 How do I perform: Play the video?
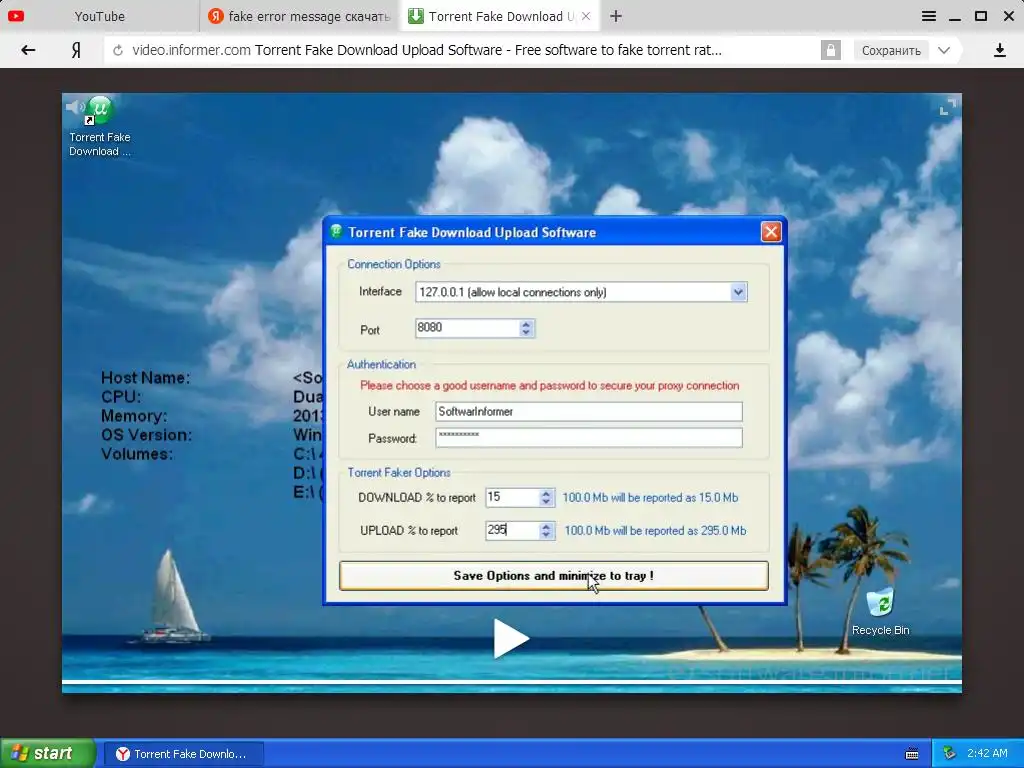[511, 638]
